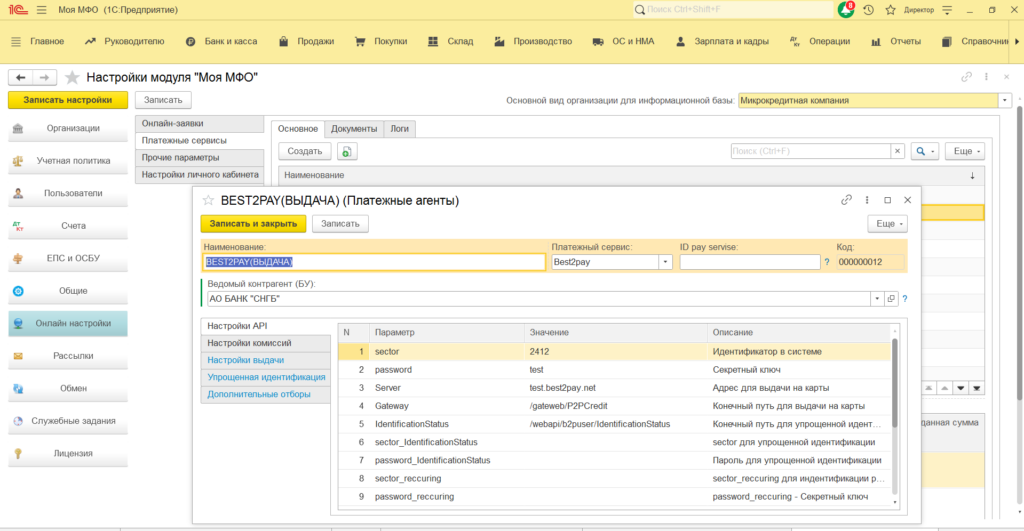
Task: Open Рассылки in left sidebar
Action: point(68,356)
